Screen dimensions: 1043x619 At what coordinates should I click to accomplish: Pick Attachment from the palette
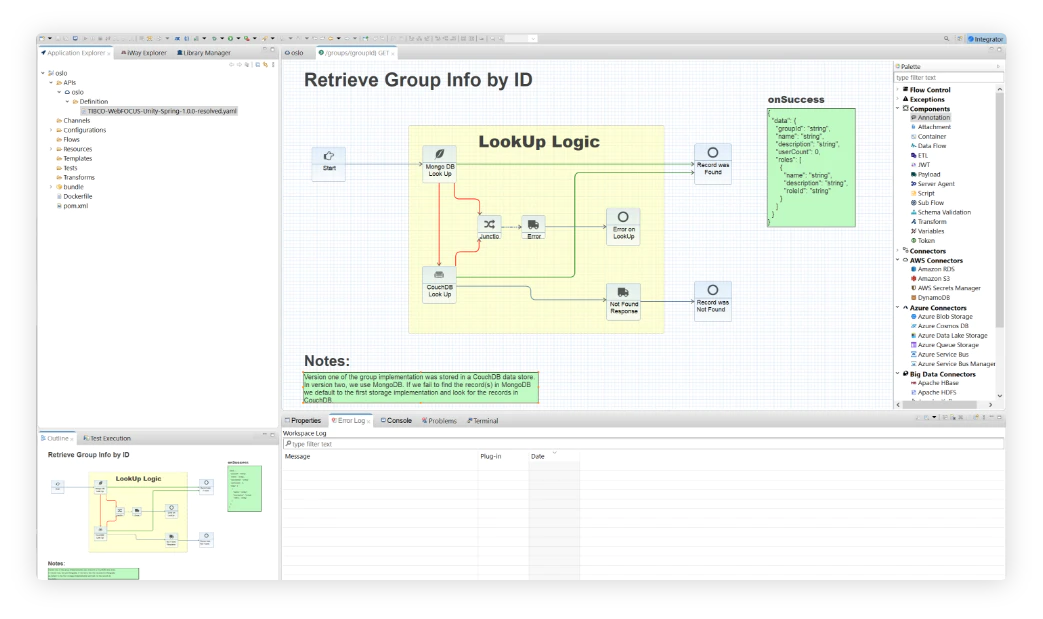(x=934, y=127)
